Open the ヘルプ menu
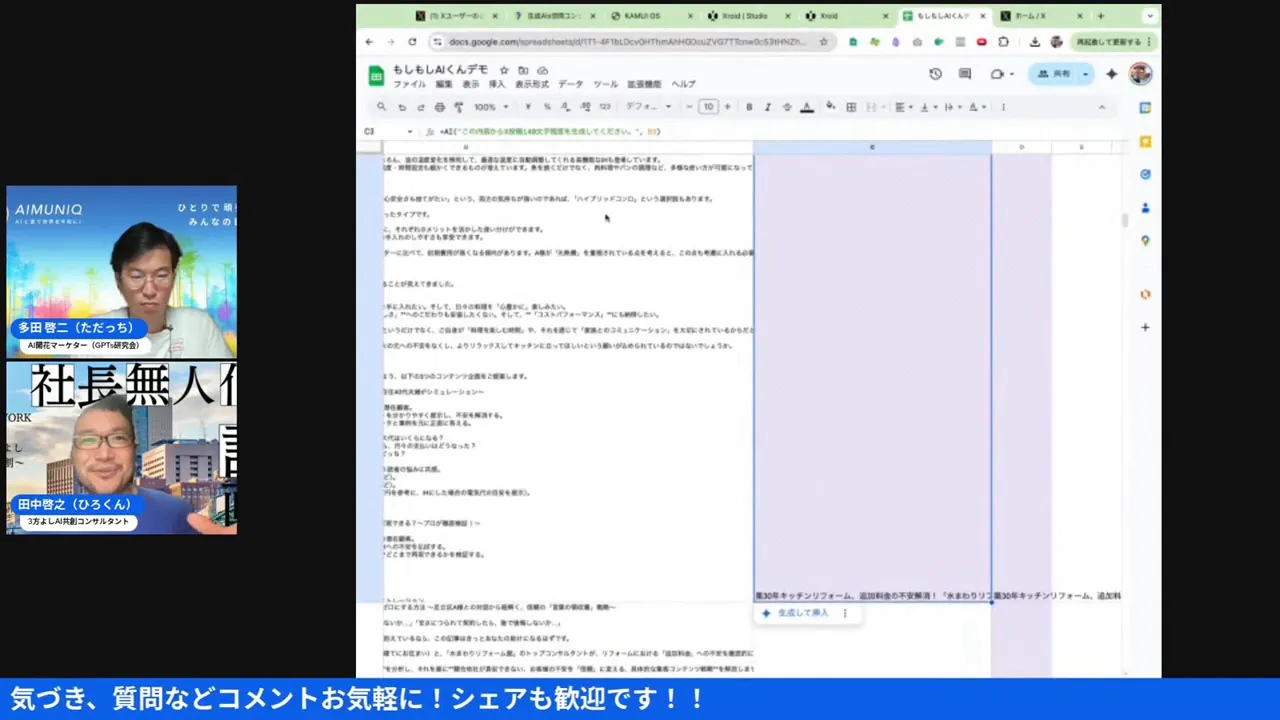 [684, 85]
